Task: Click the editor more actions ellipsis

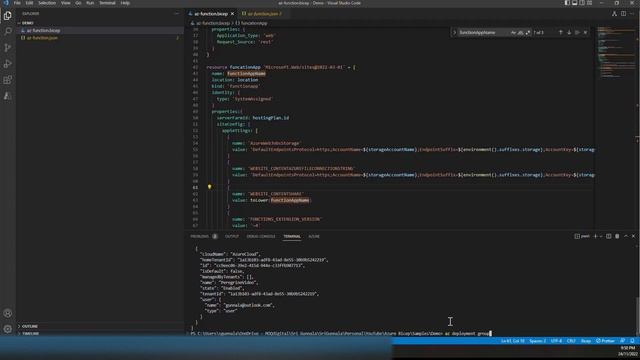Action: tap(632, 14)
